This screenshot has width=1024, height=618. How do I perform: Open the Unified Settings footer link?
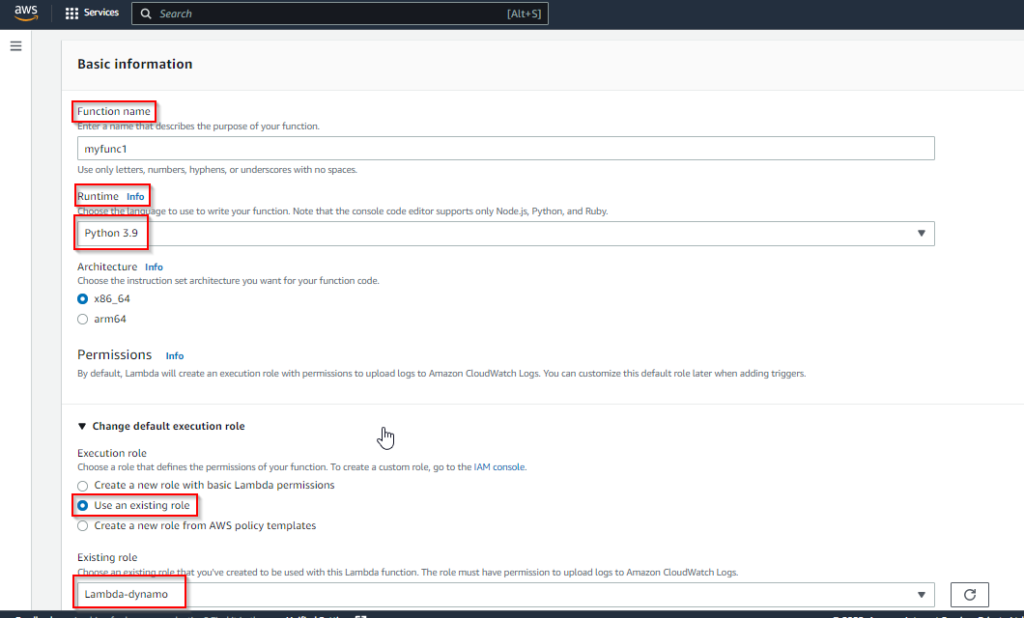tap(312, 615)
